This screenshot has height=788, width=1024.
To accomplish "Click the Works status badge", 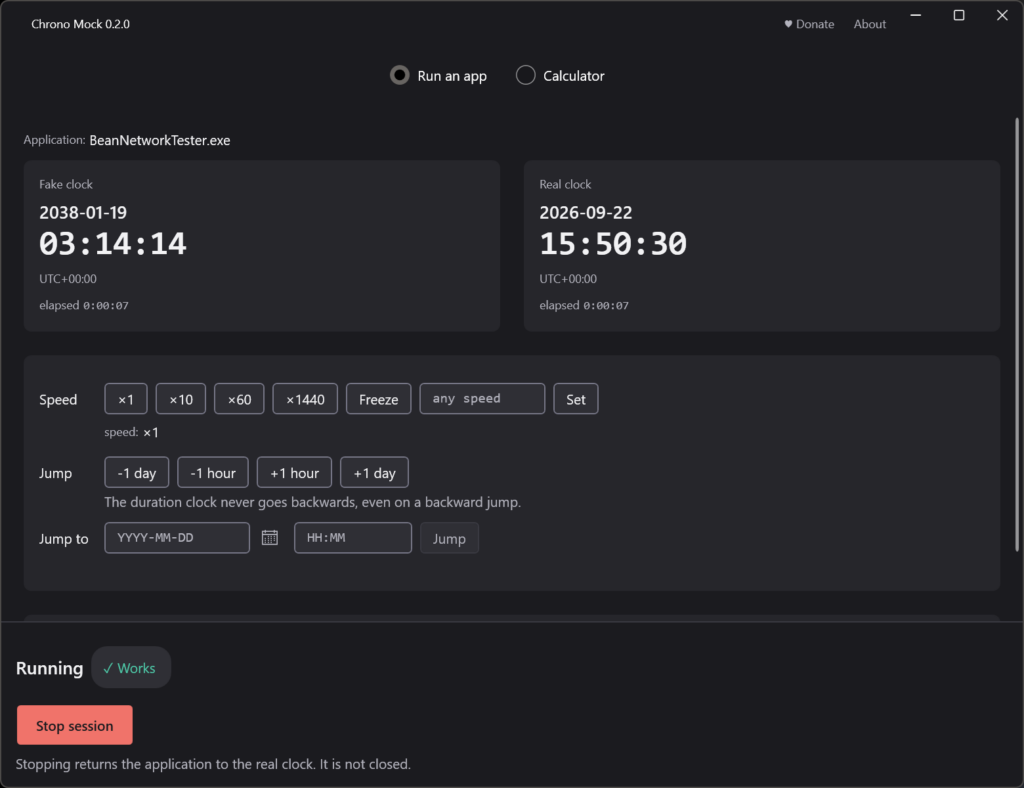I will click(131, 668).
